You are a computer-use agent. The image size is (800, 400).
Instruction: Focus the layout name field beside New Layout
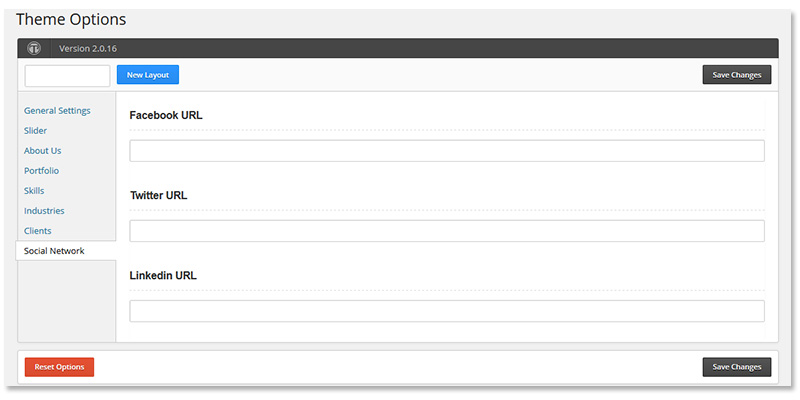[x=67, y=76]
